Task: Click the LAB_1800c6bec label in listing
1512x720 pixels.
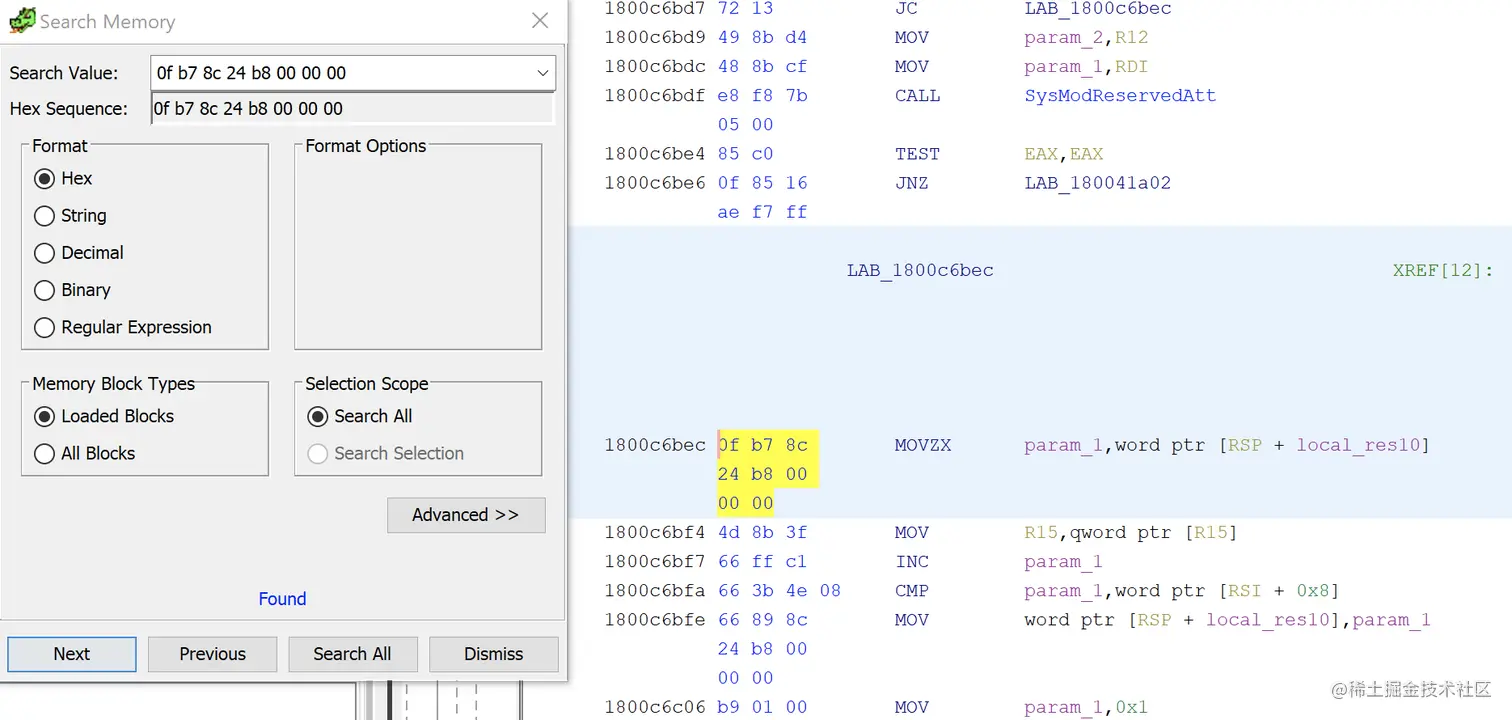Action: point(920,270)
